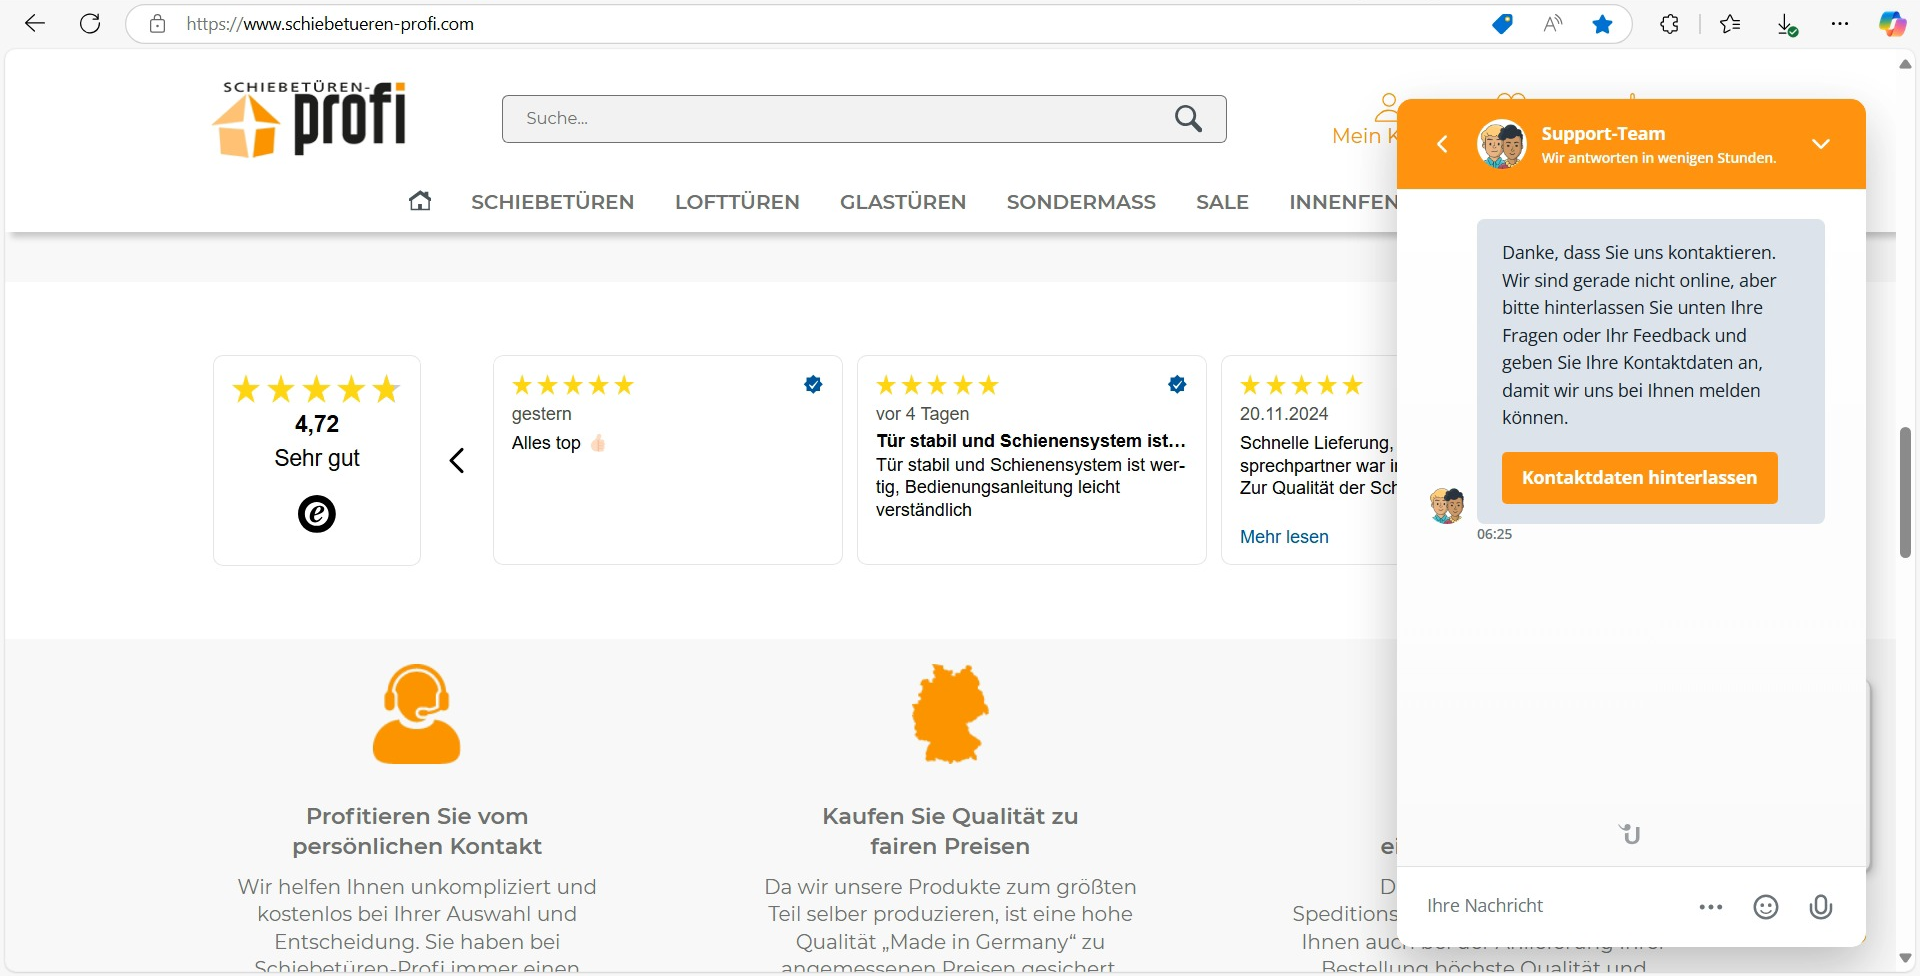This screenshot has width=1920, height=976.
Task: Open the emoji picker in the chat input
Action: [1766, 906]
